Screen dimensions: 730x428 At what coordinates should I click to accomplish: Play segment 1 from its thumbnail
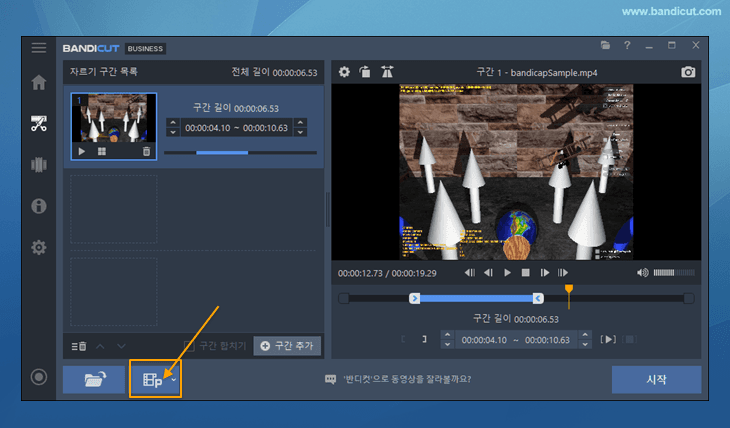coord(82,151)
